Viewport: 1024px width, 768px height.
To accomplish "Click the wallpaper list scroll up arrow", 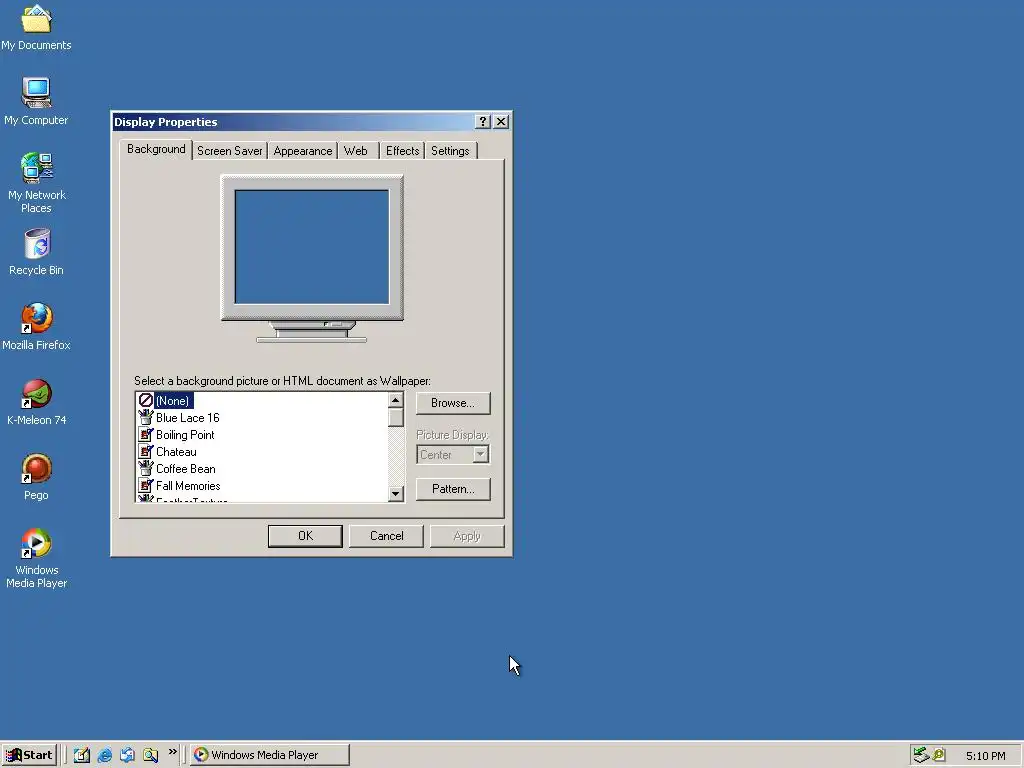I will (396, 400).
